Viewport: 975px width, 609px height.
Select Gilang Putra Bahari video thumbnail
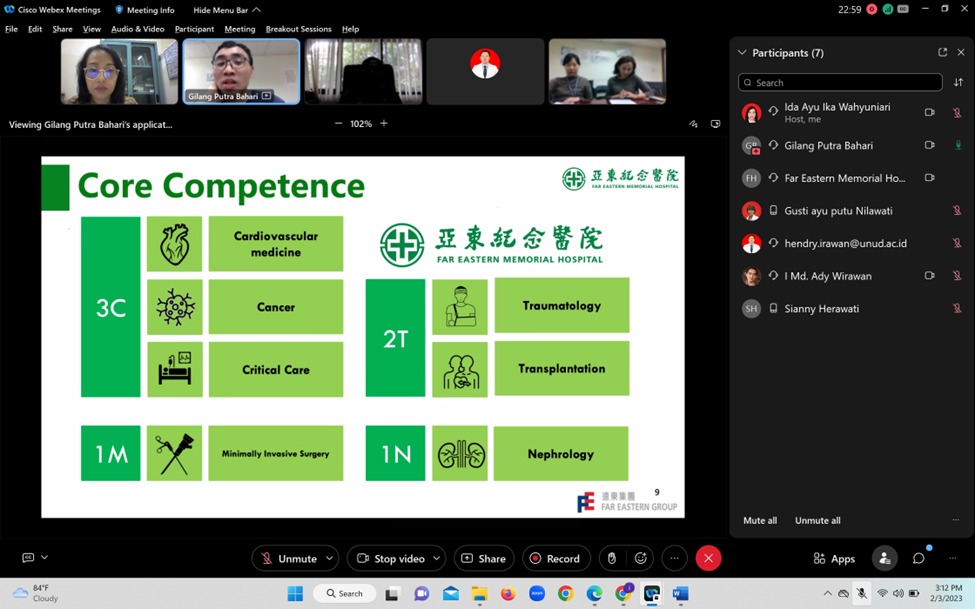(x=241, y=71)
